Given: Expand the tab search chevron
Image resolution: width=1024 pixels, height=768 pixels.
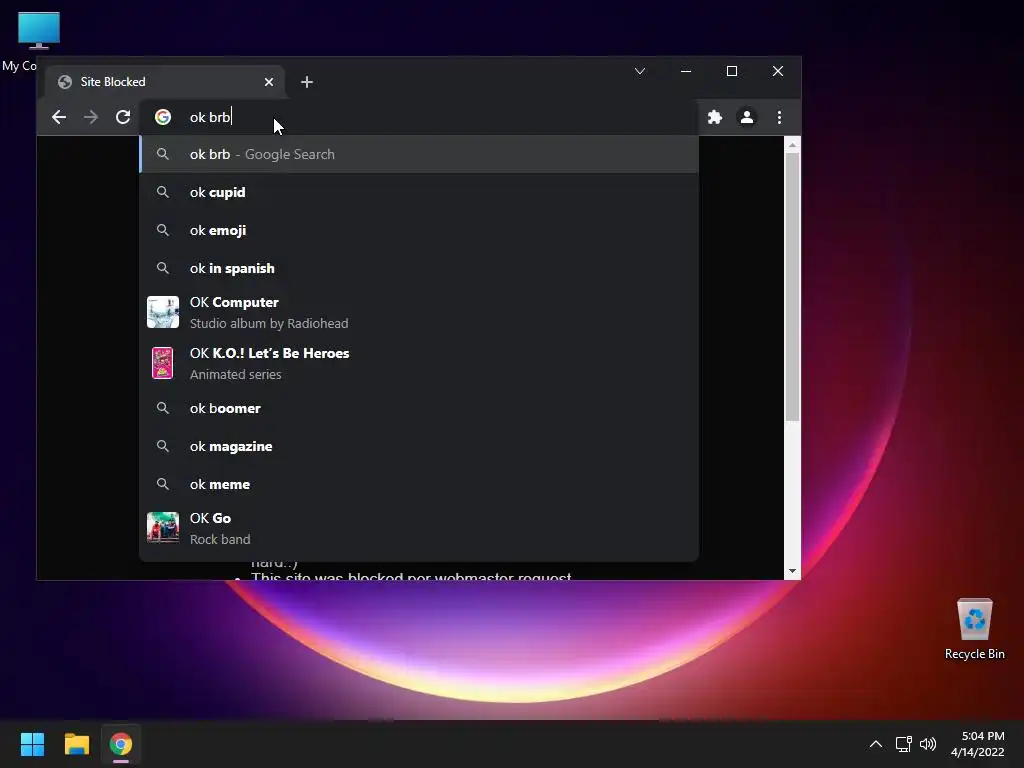Looking at the screenshot, I should (640, 71).
